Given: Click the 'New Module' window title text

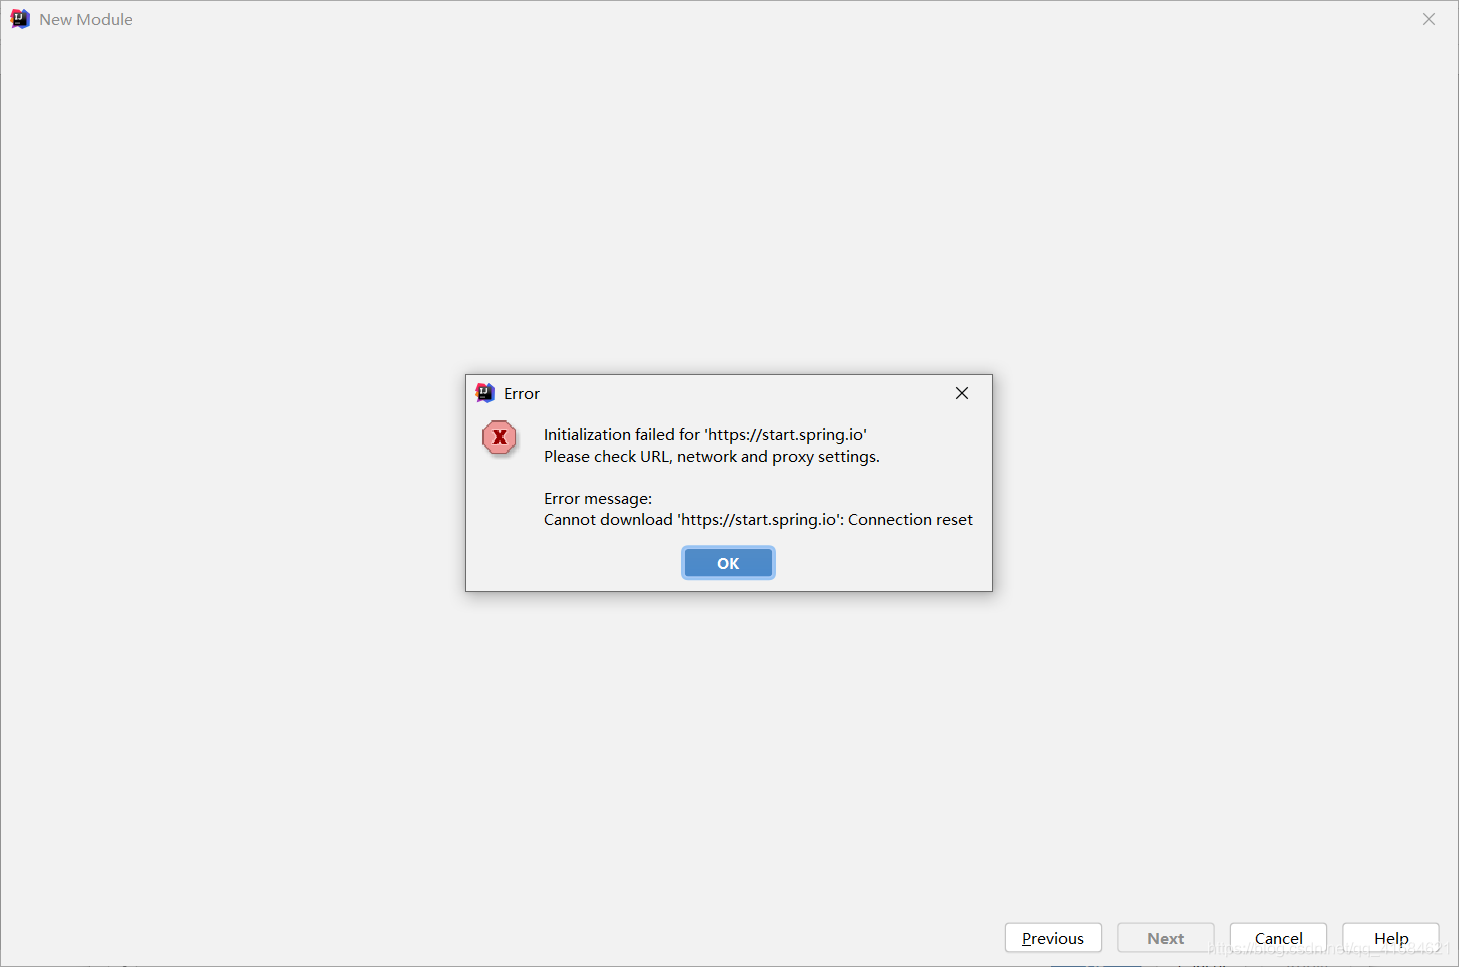Looking at the screenshot, I should [86, 19].
